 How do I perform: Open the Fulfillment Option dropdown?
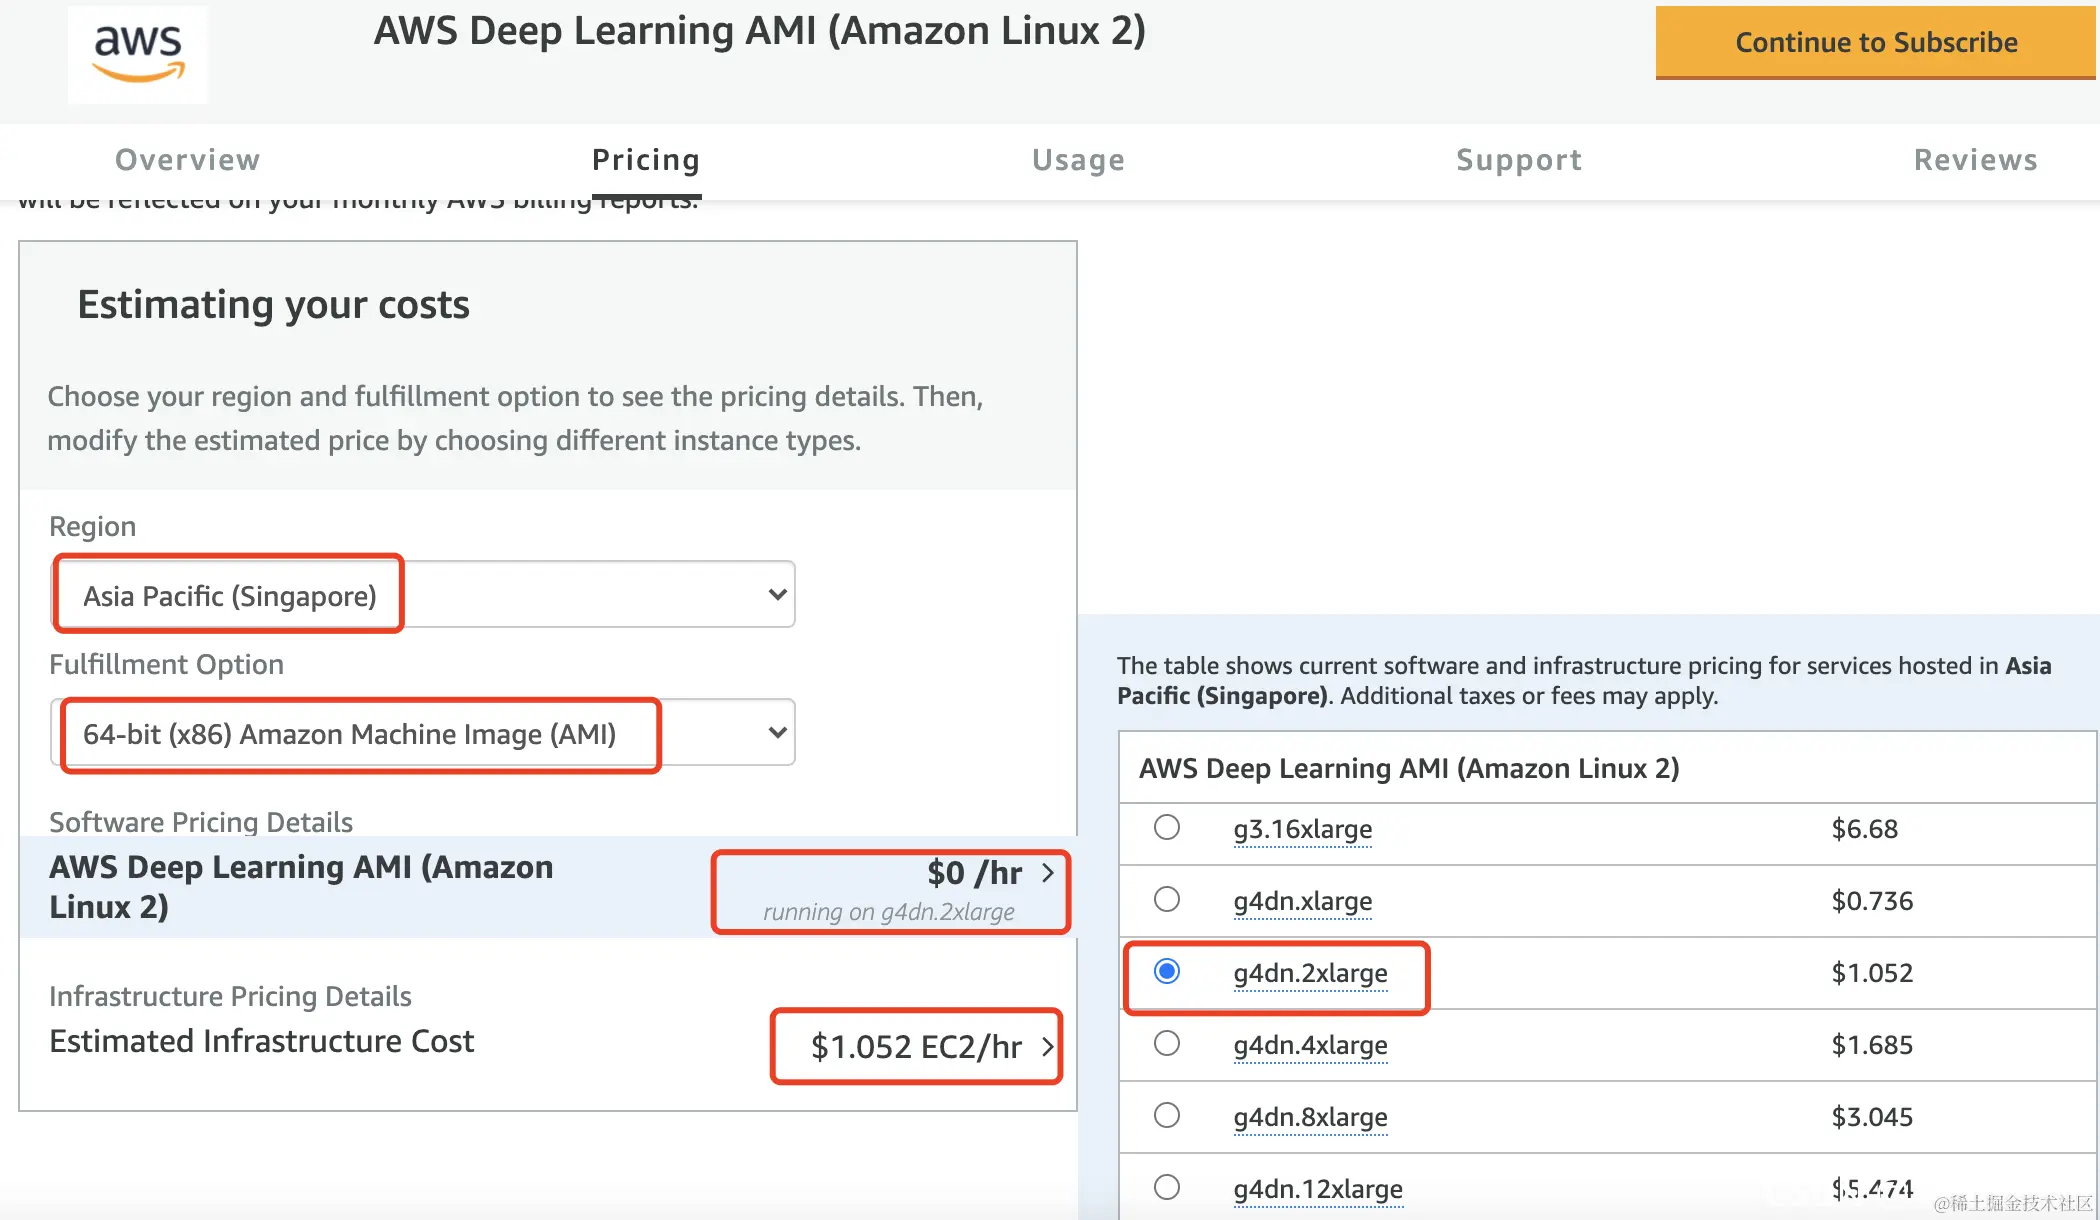[423, 733]
